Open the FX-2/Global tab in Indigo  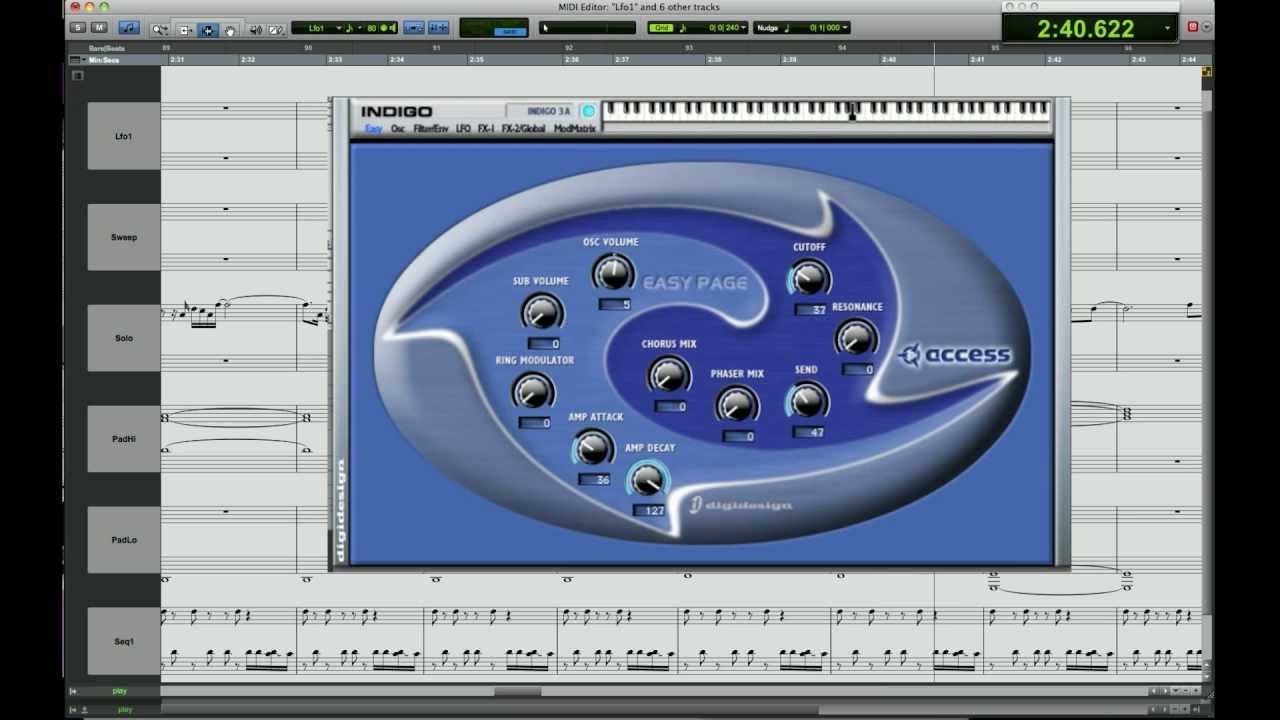524,129
